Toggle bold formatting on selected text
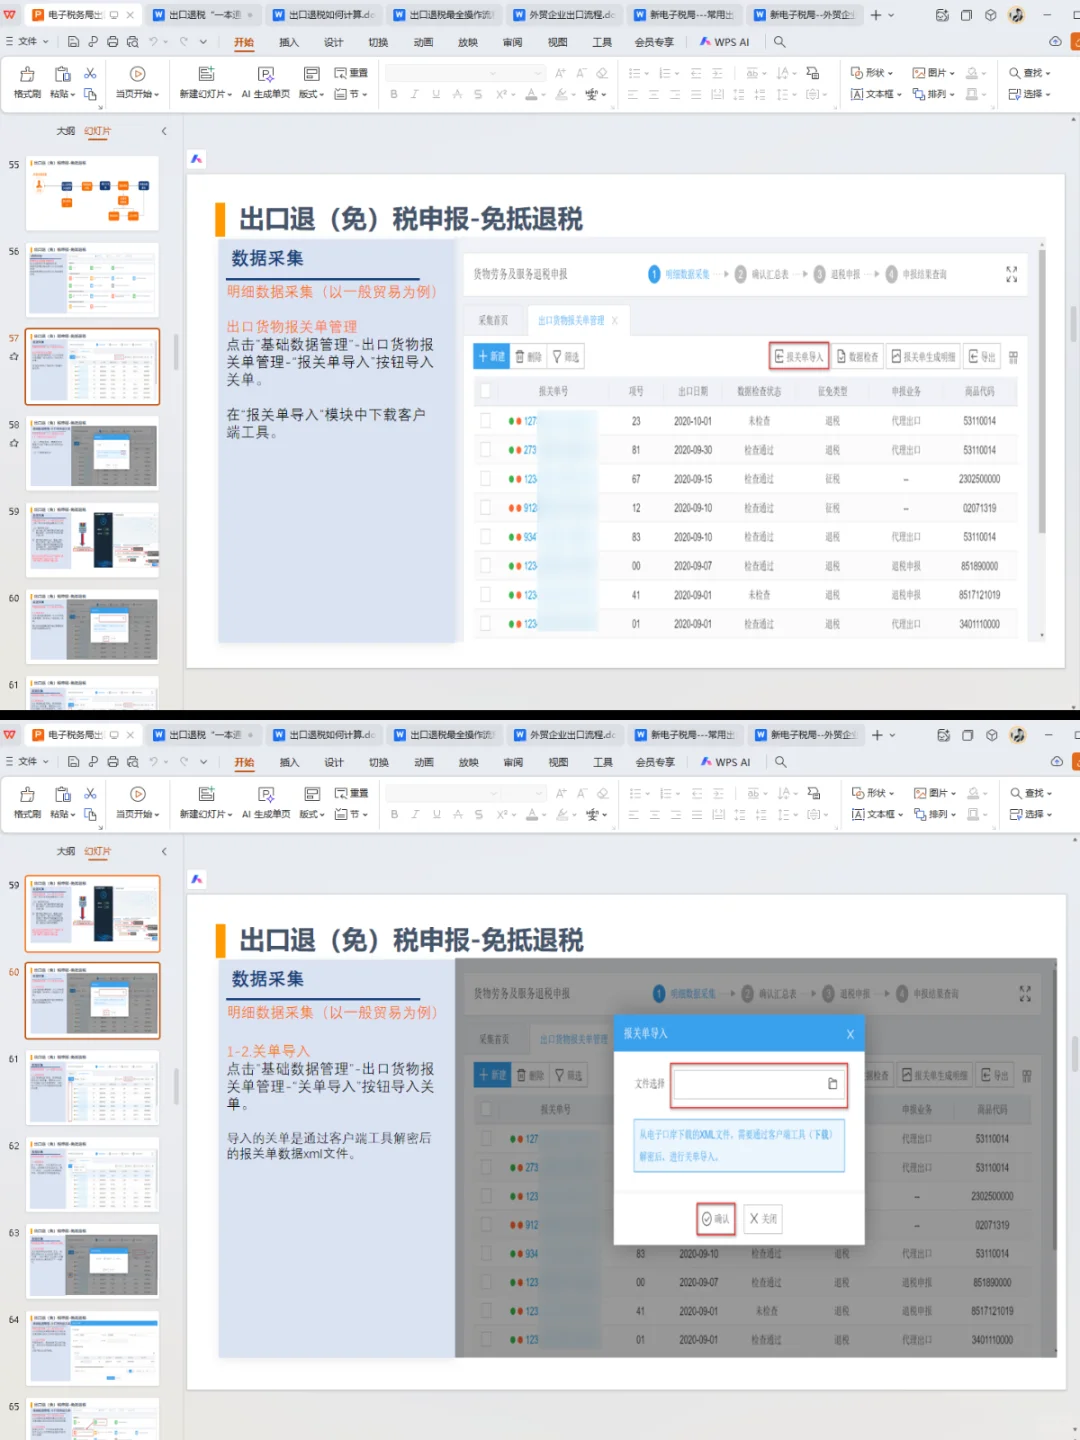Screen dimensions: 1080x1440 click(x=395, y=92)
